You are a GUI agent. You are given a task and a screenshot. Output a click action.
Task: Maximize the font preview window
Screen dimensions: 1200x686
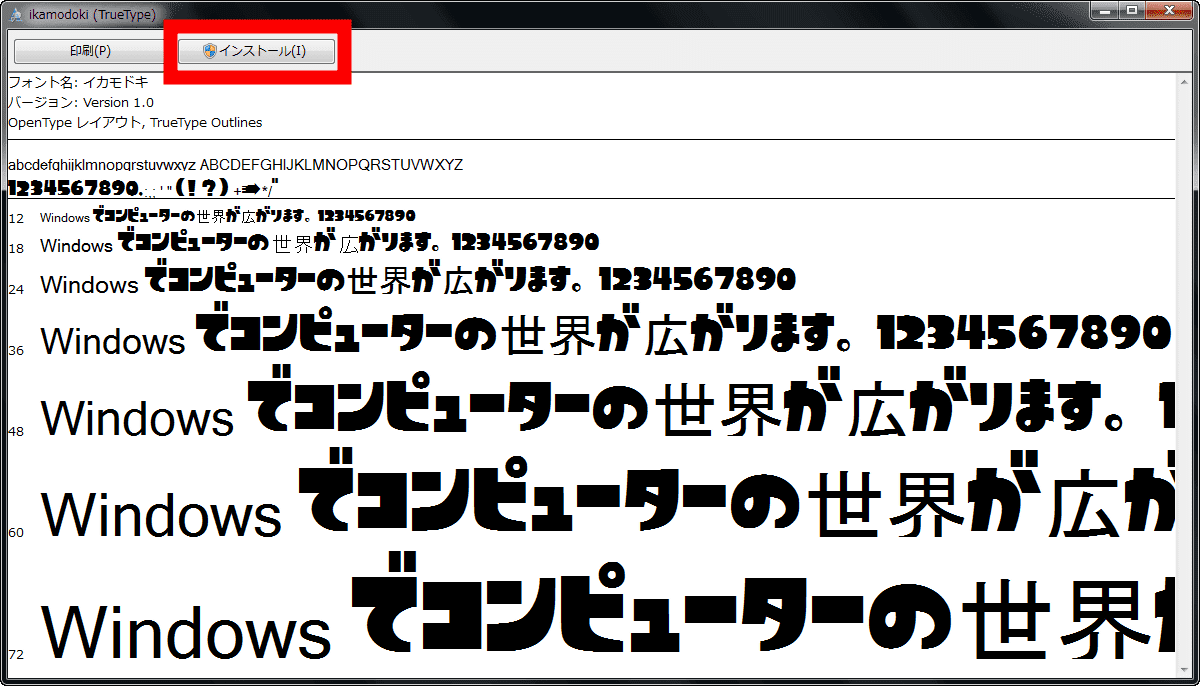coord(1132,10)
